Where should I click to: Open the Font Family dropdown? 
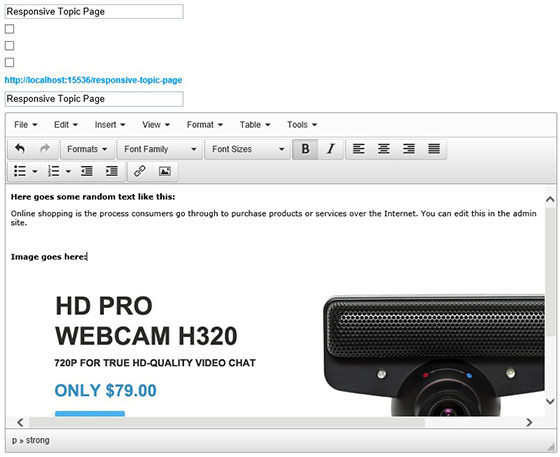click(160, 149)
